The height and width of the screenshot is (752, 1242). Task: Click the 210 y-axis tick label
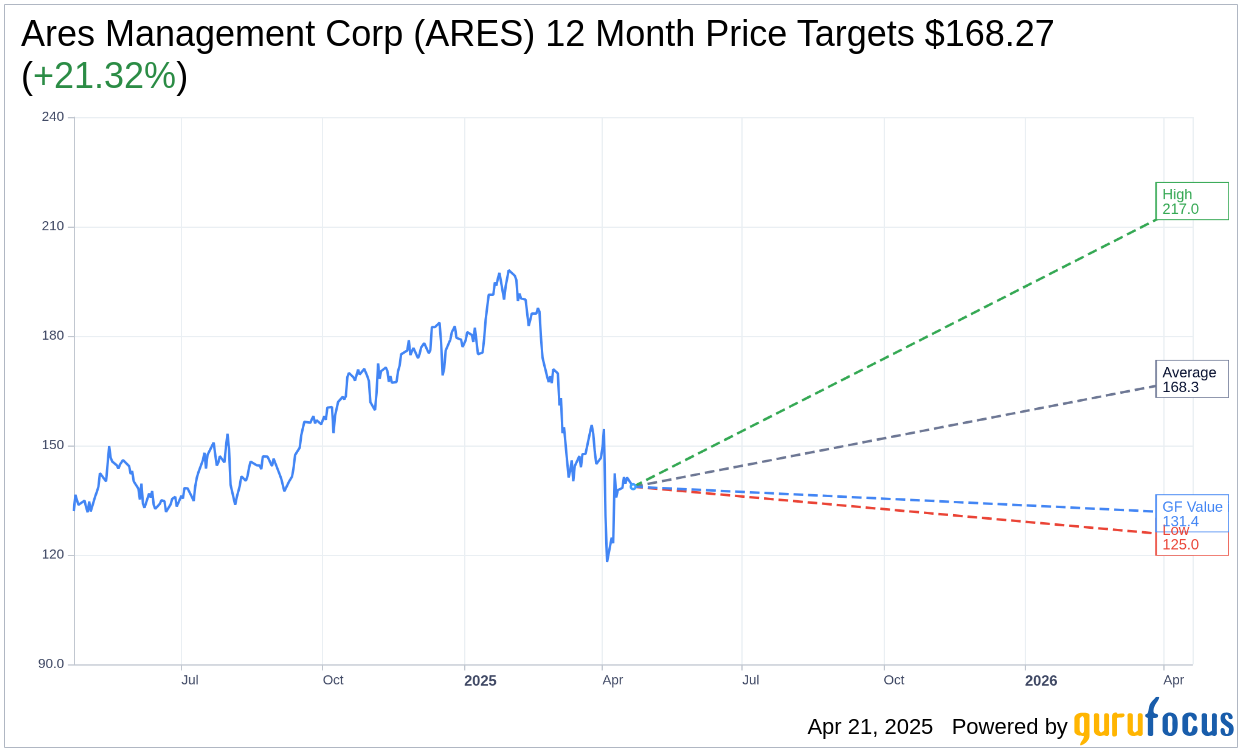(x=52, y=226)
